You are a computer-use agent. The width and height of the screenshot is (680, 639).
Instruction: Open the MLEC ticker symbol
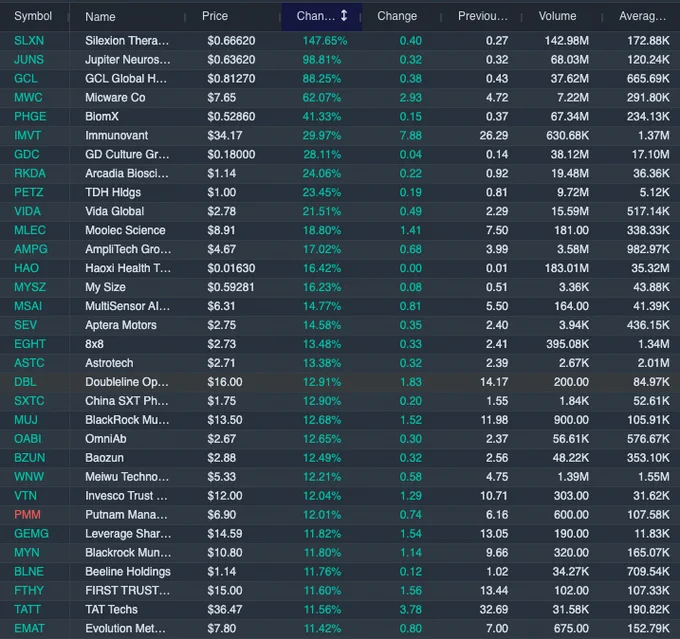point(29,230)
